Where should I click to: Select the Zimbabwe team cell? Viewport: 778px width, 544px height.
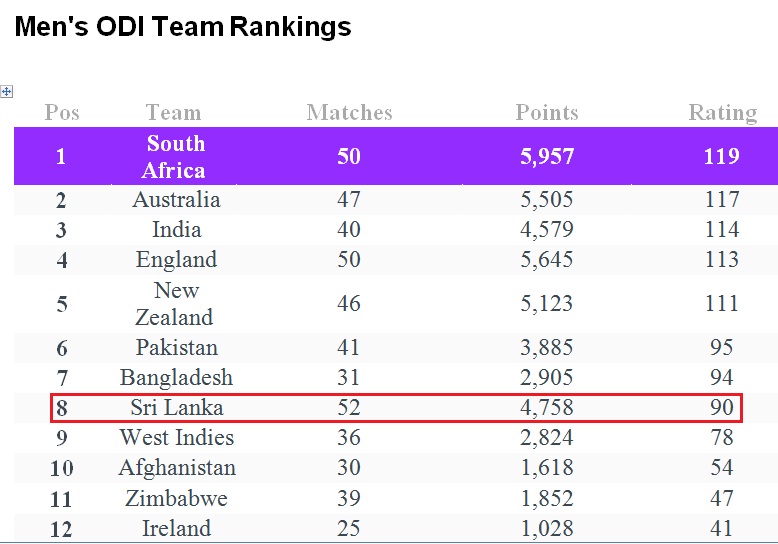[x=176, y=498]
